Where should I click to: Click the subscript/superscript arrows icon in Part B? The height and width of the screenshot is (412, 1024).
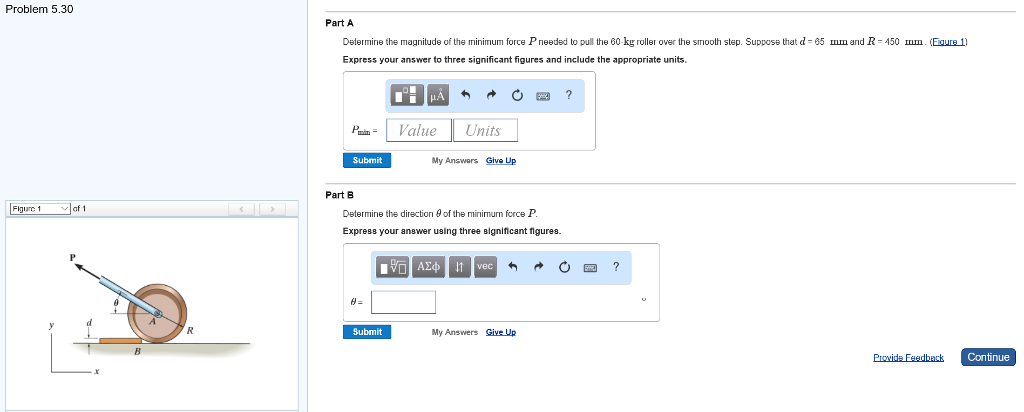pos(458,267)
